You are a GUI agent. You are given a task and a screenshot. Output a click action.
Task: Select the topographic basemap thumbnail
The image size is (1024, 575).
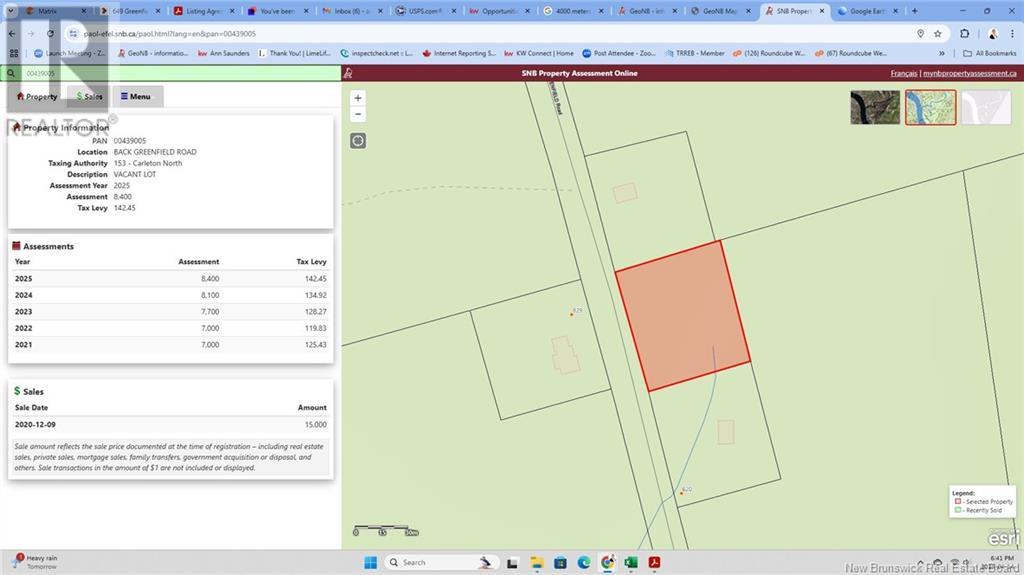coord(930,107)
